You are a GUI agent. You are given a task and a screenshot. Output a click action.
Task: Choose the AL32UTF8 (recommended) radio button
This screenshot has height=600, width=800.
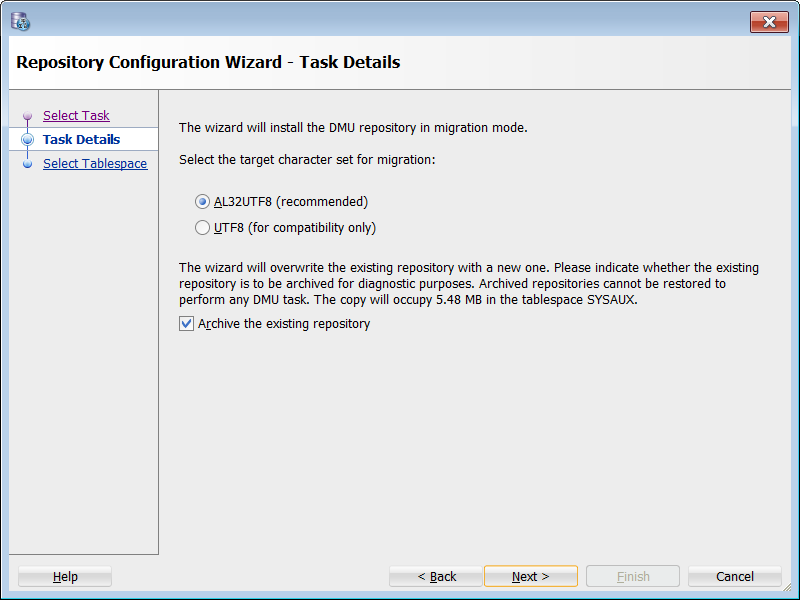[203, 202]
